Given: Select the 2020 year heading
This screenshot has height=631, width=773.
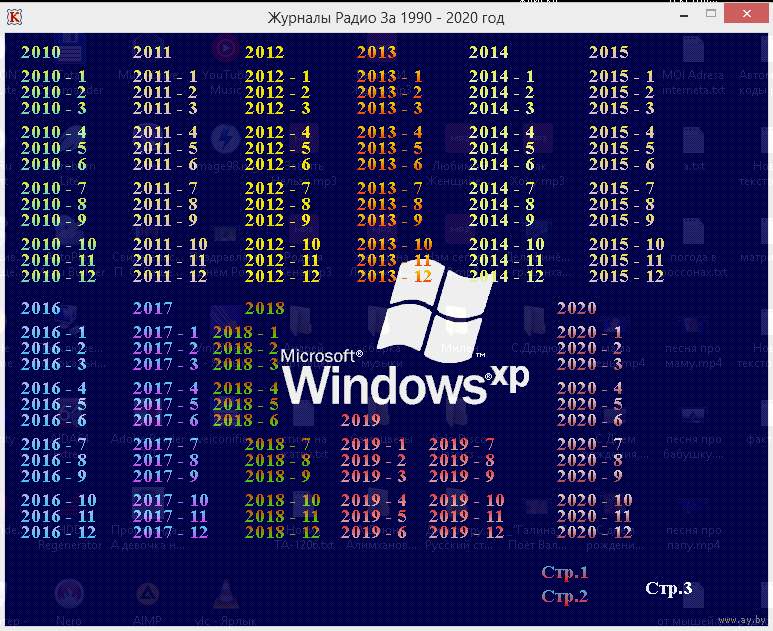Looking at the screenshot, I should click(576, 309).
